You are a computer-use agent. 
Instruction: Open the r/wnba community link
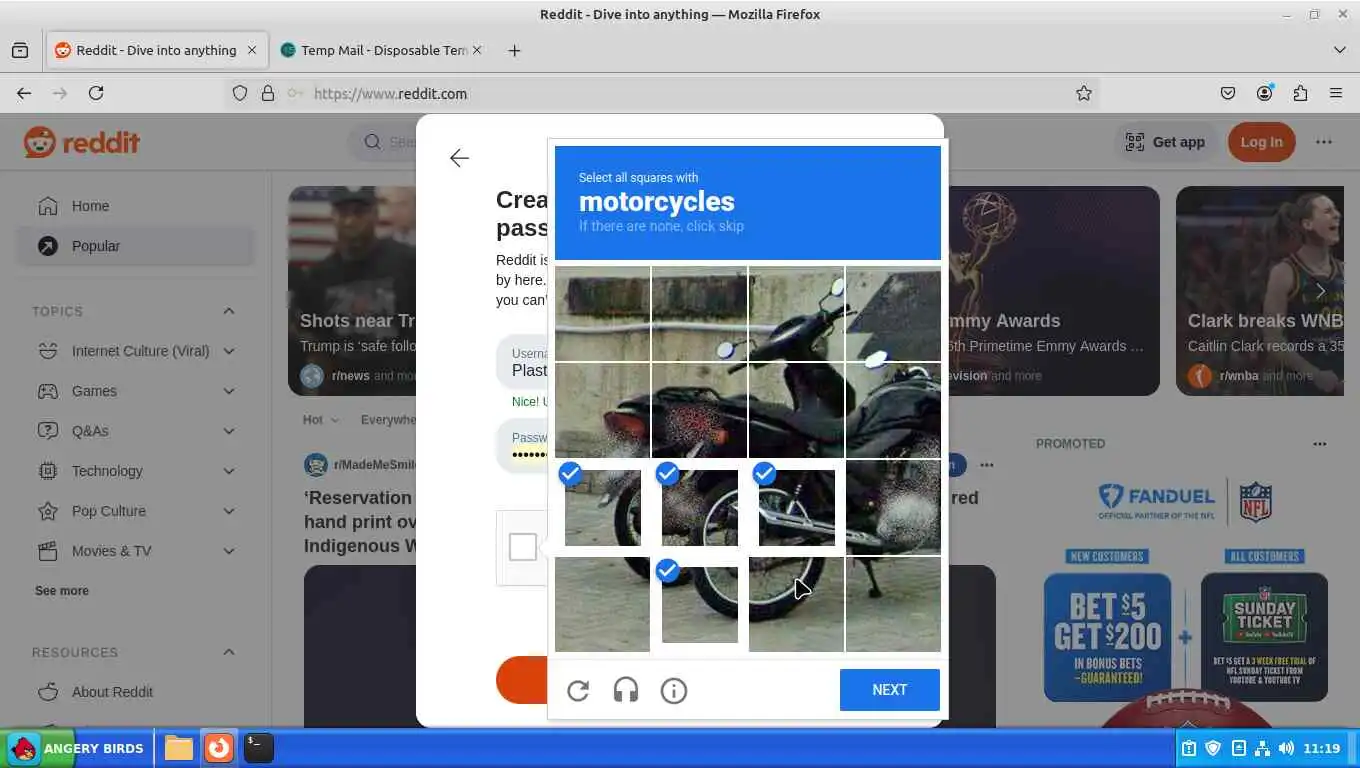[x=1238, y=376]
